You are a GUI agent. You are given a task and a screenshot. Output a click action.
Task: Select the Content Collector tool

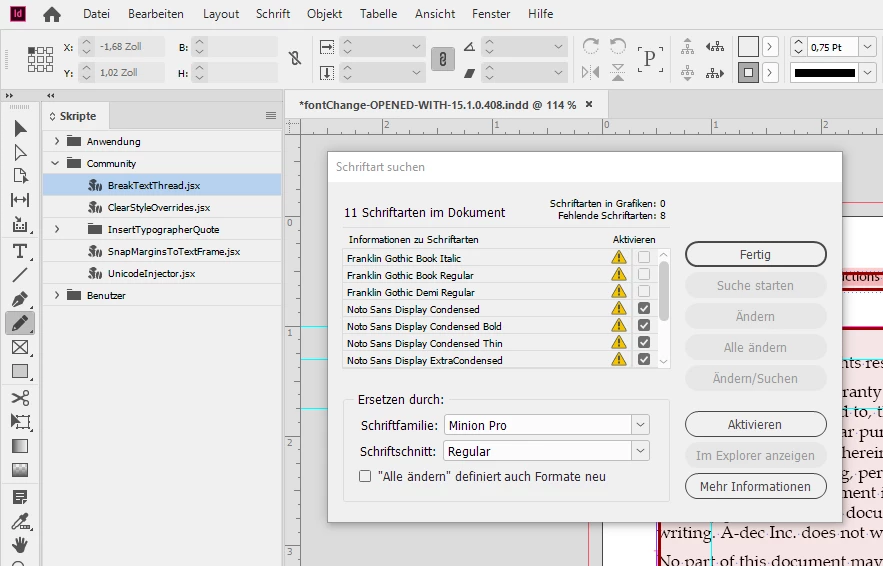coord(20,224)
